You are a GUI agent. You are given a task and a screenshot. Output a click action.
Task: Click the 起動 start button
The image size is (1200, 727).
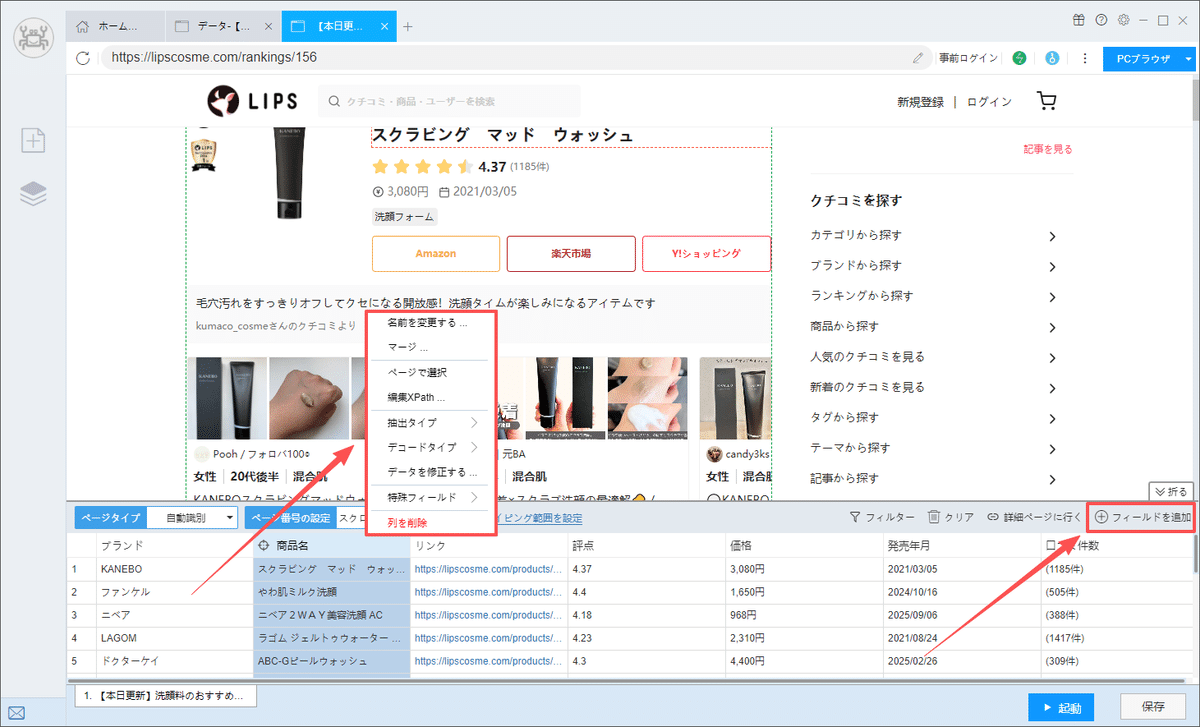[x=1061, y=708]
